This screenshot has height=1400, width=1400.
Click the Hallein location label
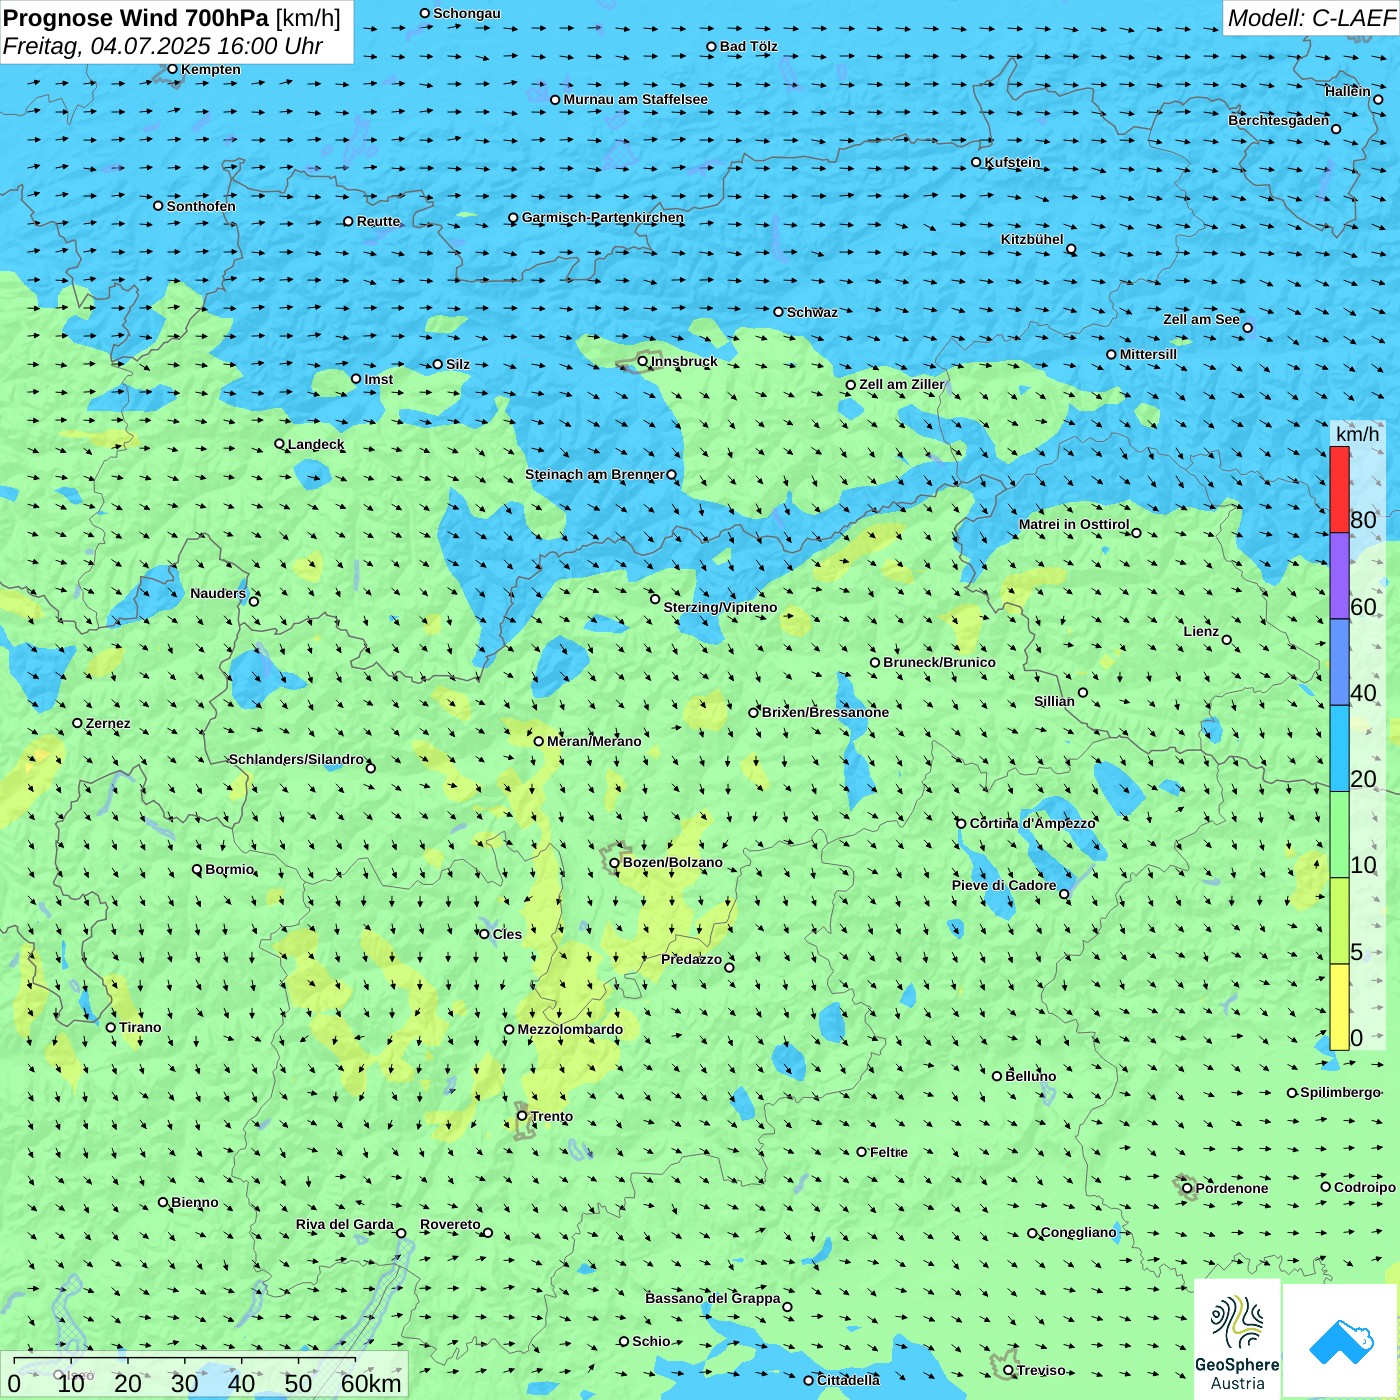(1348, 91)
